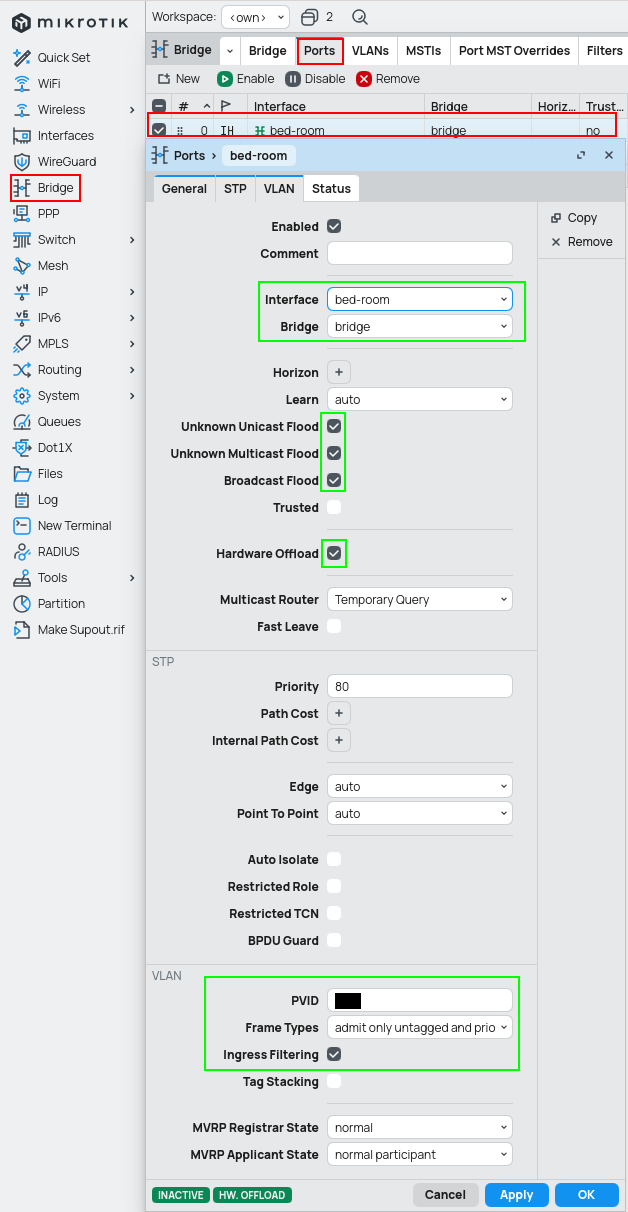Toggle Ingress Filtering checkbox

coord(334,1055)
